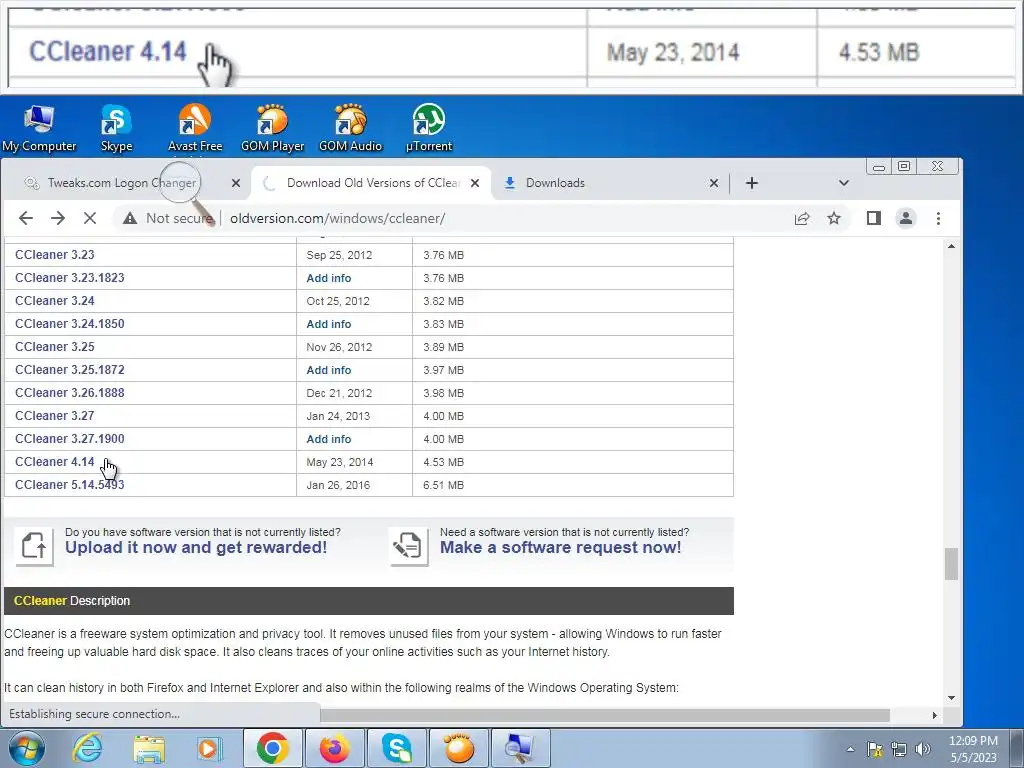Open Chrome profile menu
1024x768 pixels.
906,218
